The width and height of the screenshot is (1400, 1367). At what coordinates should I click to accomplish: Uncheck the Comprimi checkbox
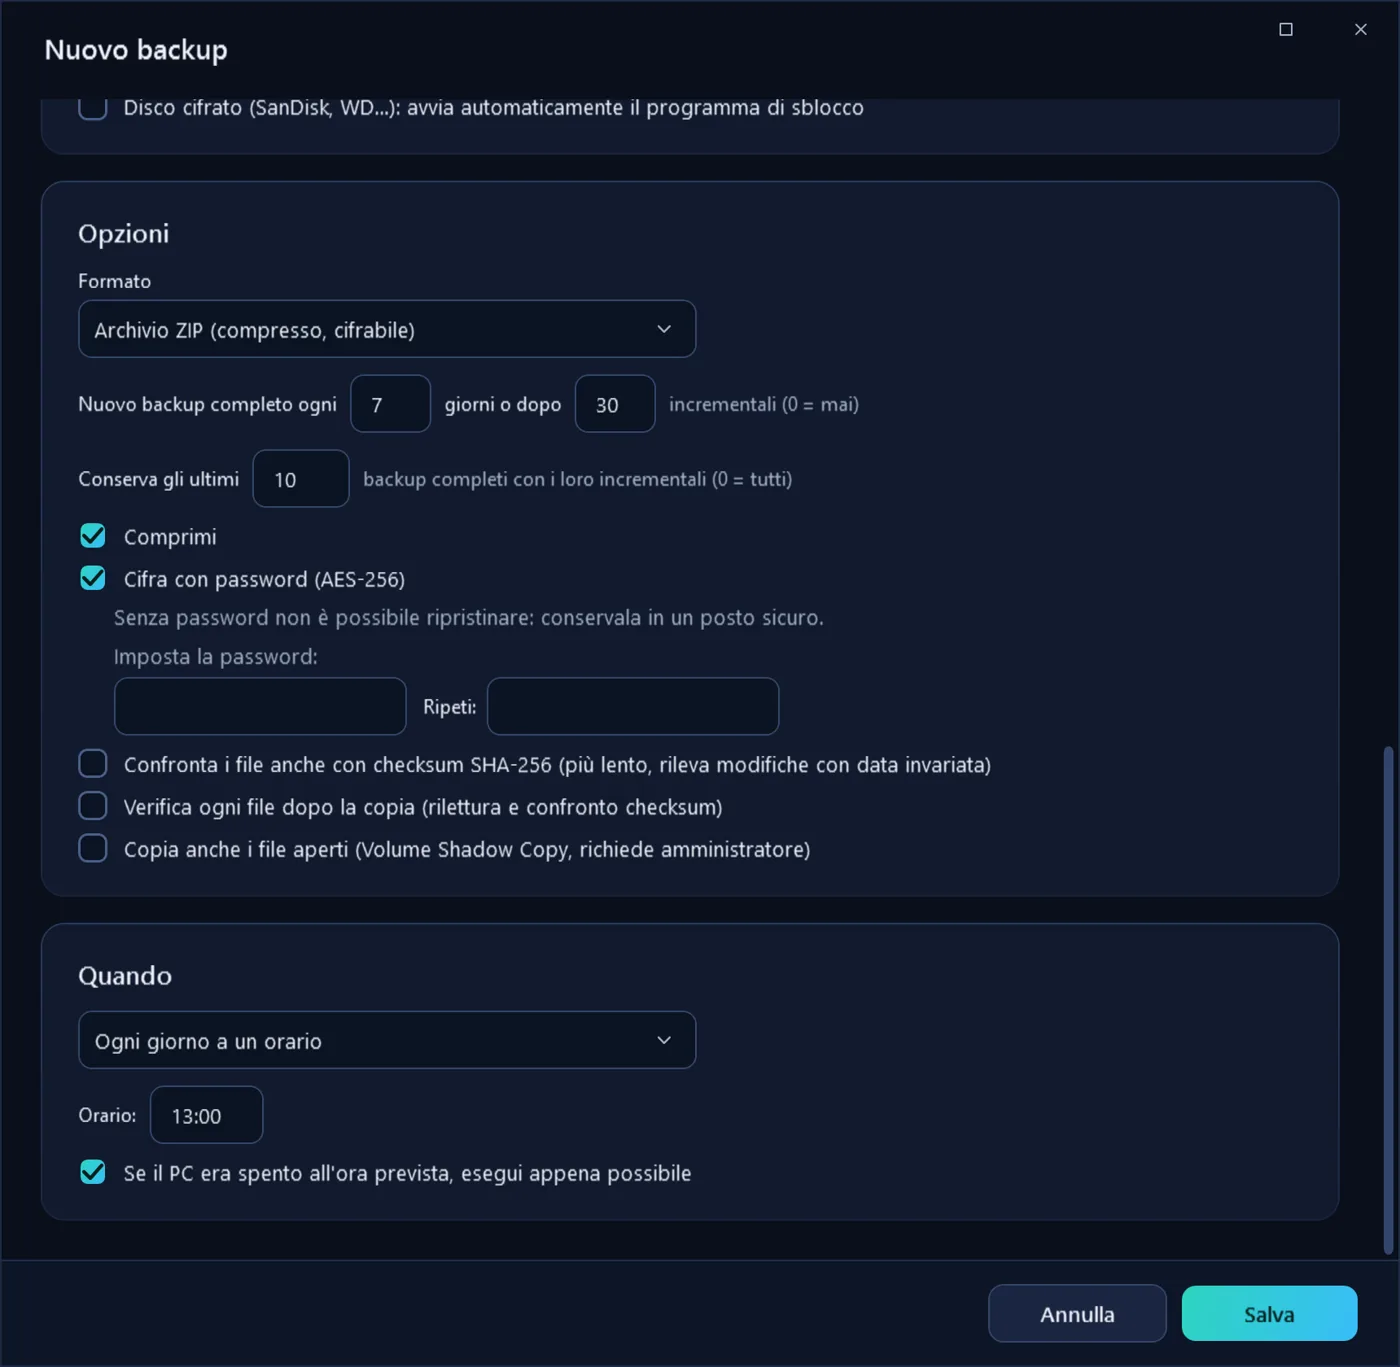point(93,536)
